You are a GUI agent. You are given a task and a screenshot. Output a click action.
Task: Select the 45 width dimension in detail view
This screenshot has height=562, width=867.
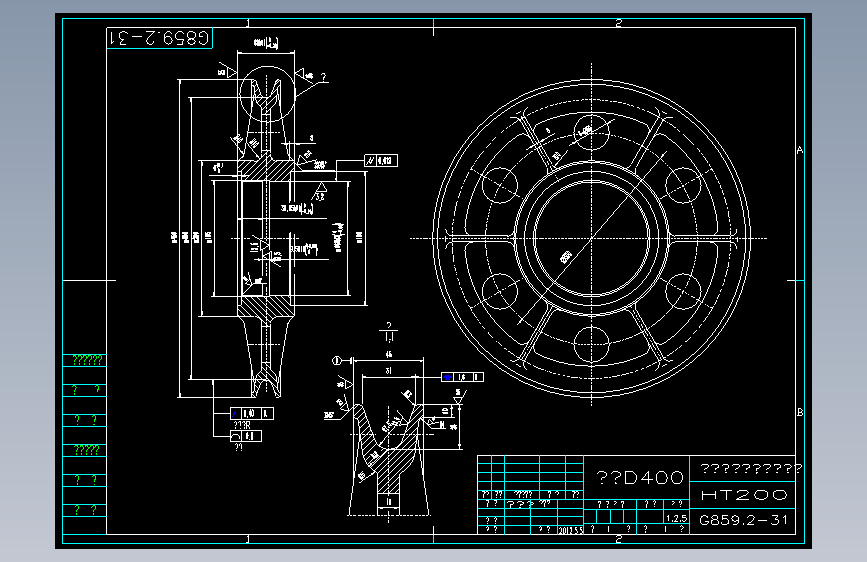tap(389, 354)
